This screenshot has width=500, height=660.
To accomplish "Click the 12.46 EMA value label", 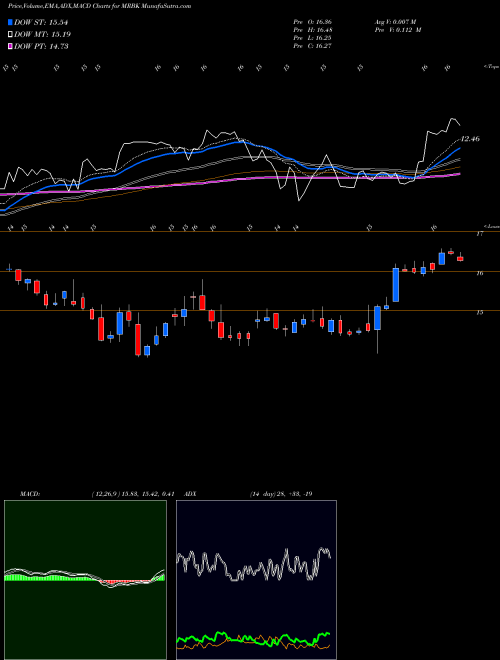I will [x=470, y=138].
